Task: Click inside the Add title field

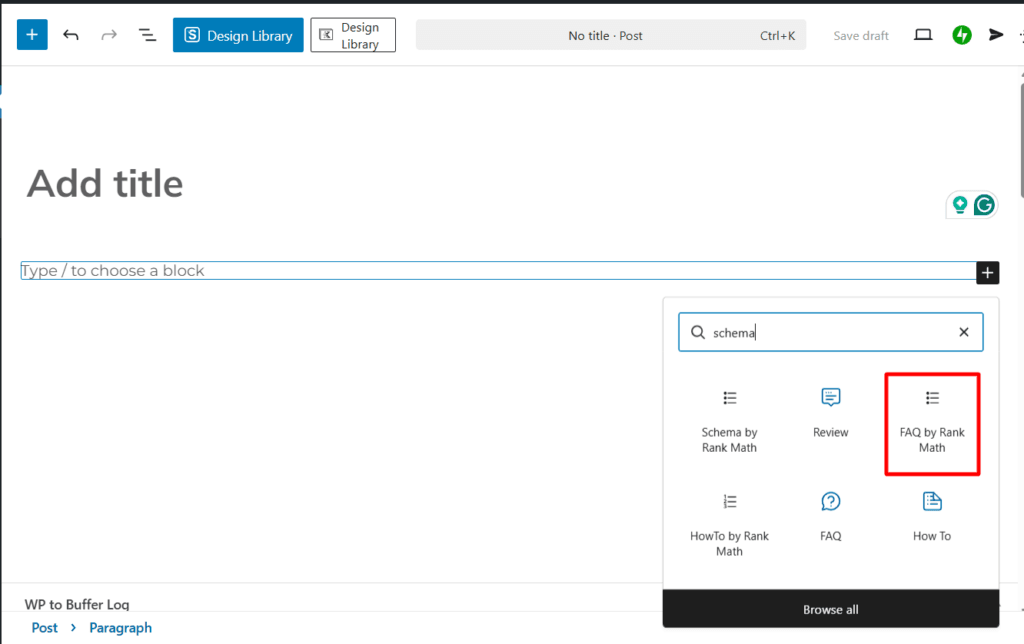Action: point(104,183)
